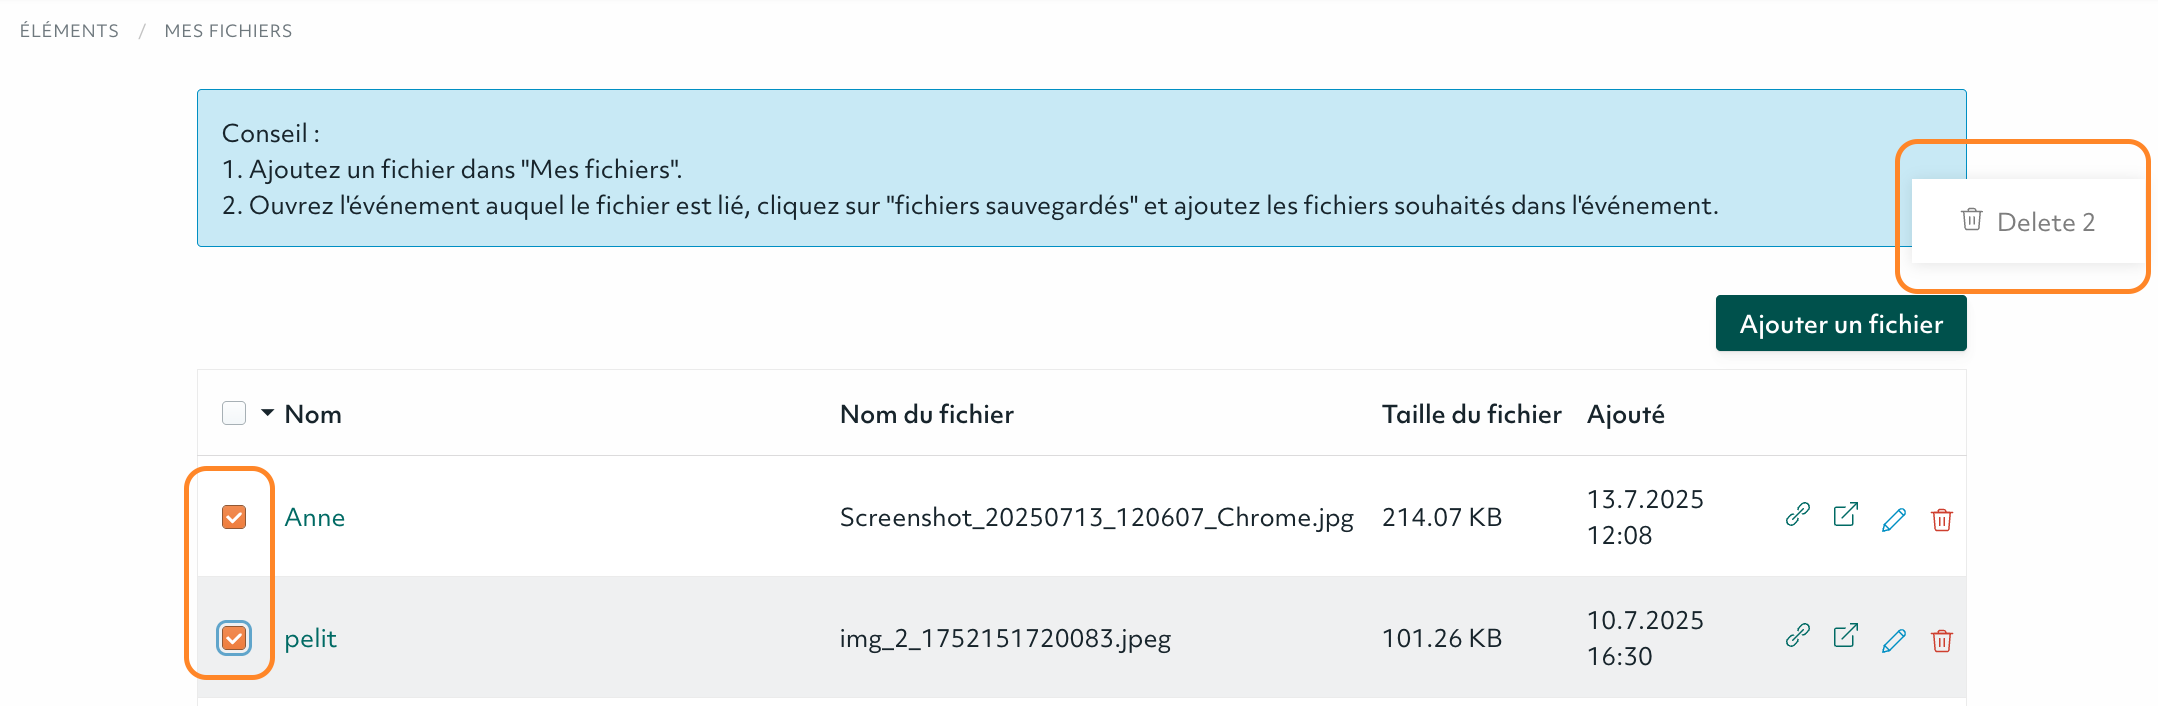The height and width of the screenshot is (706, 2158).
Task: Select the MES FICHIERS breadcrumb item
Action: tap(228, 30)
